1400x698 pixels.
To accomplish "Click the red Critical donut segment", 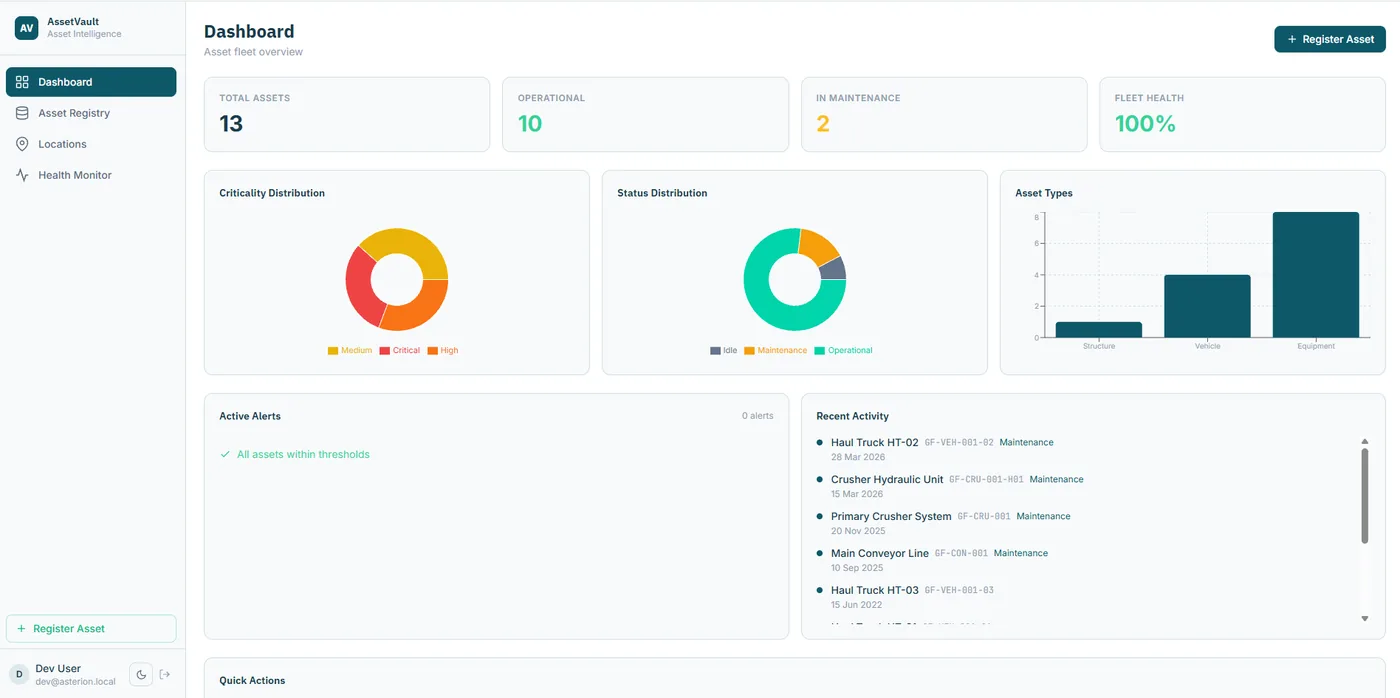I will click(x=360, y=285).
